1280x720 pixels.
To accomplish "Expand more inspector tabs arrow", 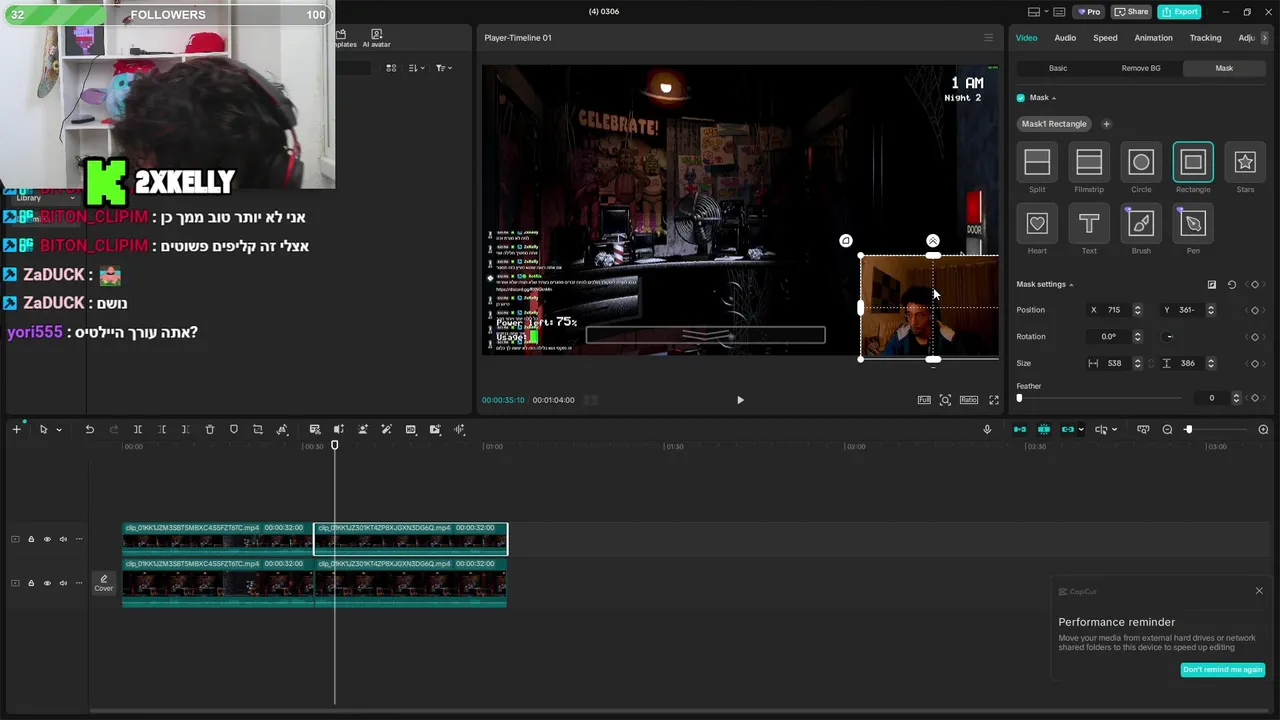I will [x=1265, y=38].
